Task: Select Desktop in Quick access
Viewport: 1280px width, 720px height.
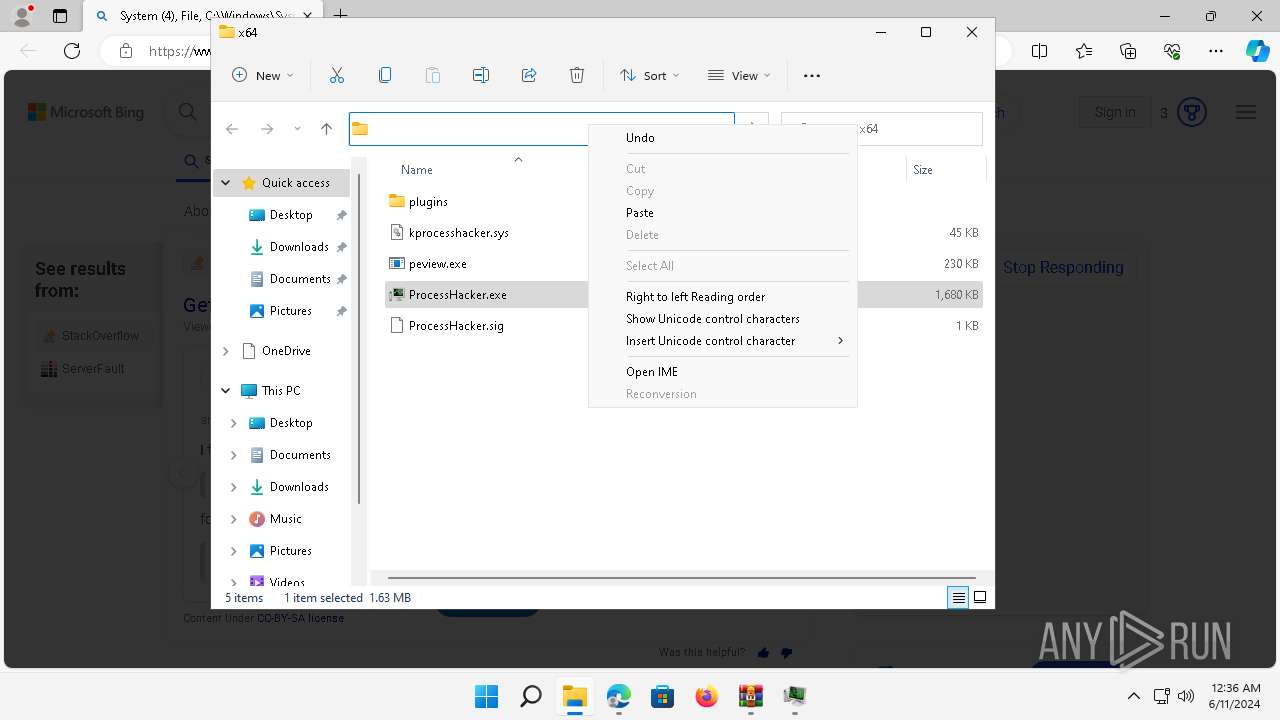Action: (x=291, y=215)
